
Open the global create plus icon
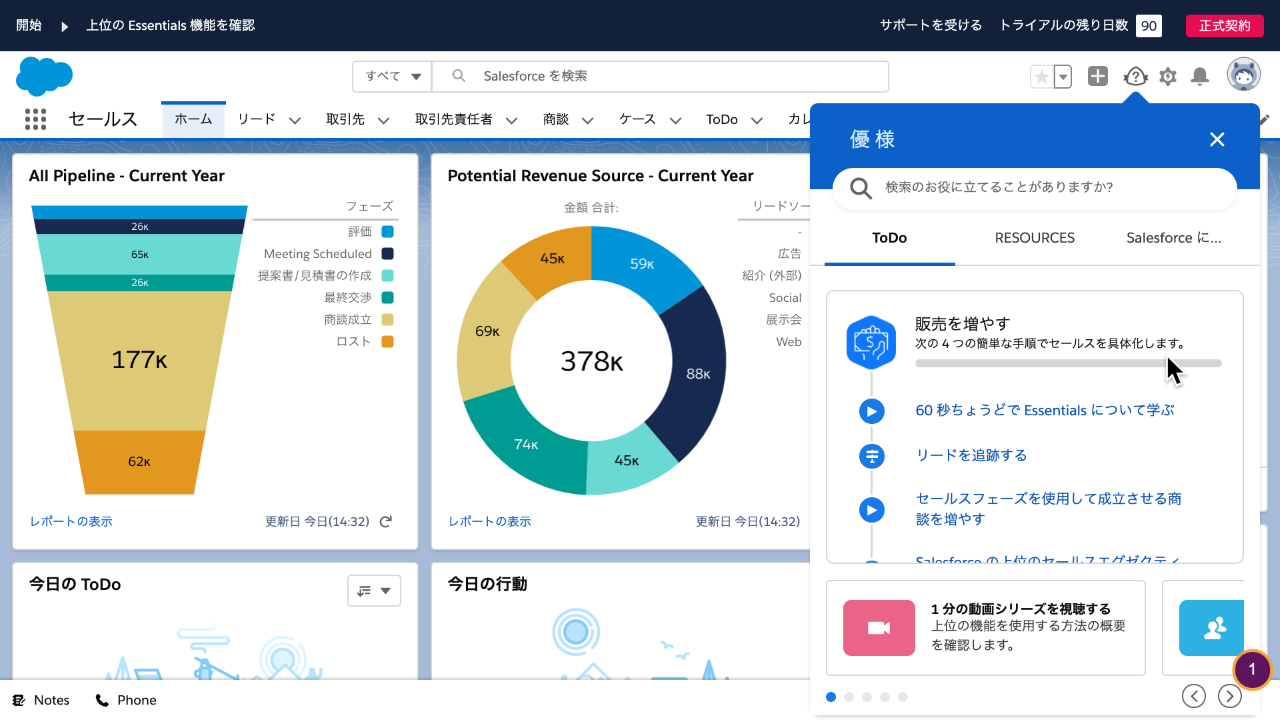(x=1098, y=76)
